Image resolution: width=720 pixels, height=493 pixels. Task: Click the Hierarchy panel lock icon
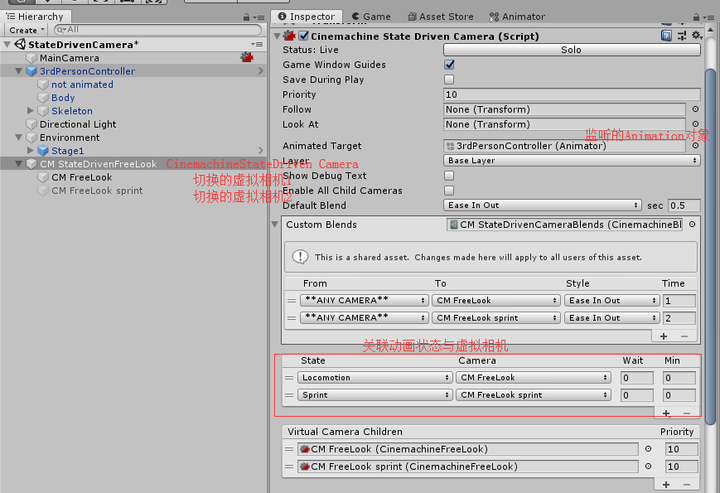coord(247,17)
